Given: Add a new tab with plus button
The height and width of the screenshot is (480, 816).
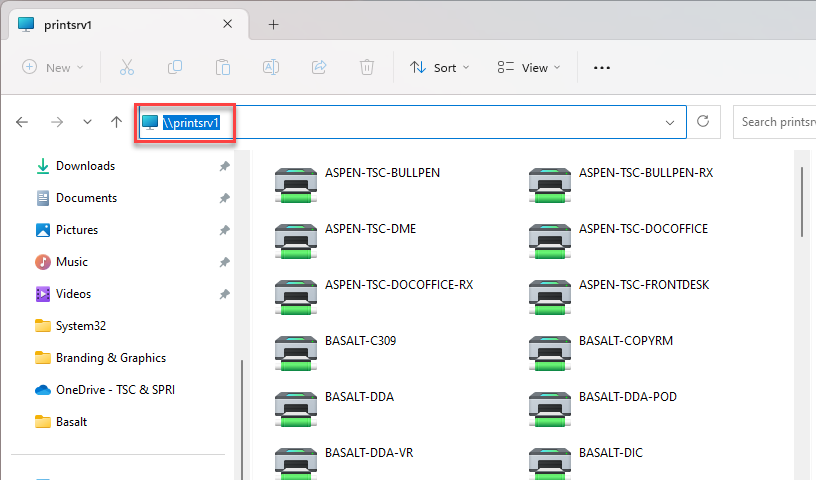Looking at the screenshot, I should [273, 24].
